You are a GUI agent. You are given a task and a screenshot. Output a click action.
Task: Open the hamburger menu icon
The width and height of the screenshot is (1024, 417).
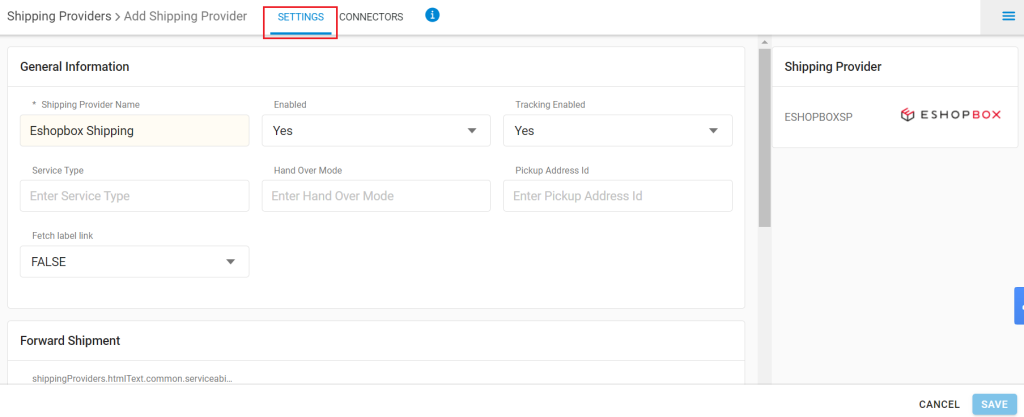pyautogui.click(x=1008, y=17)
